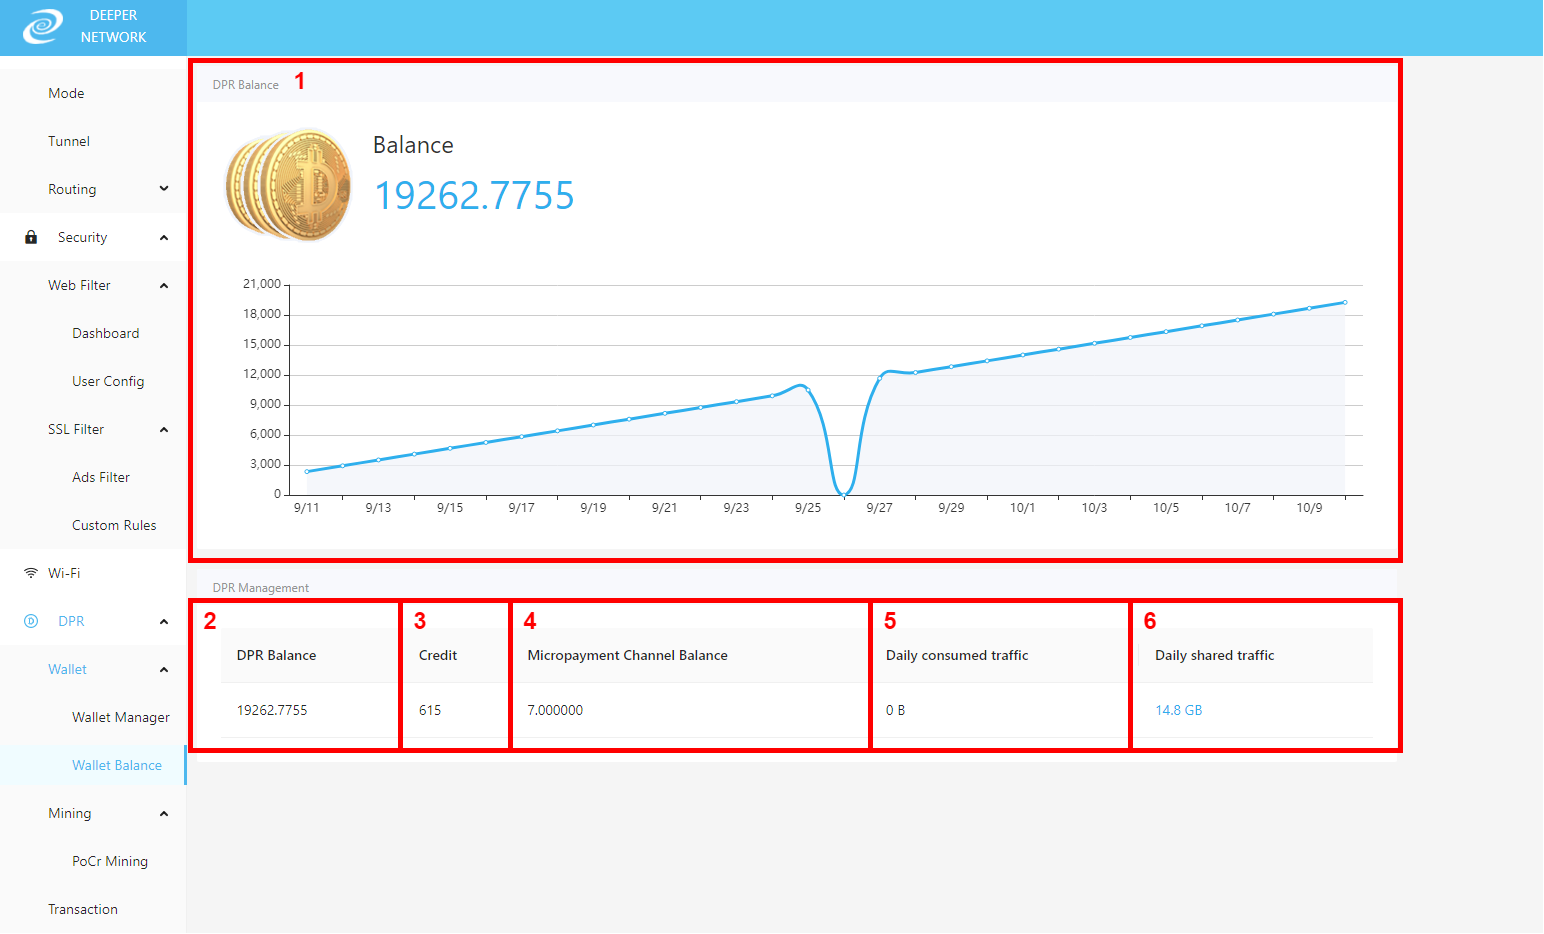The height and width of the screenshot is (934, 1544).
Task: Click the Security lock icon
Action: [31, 237]
